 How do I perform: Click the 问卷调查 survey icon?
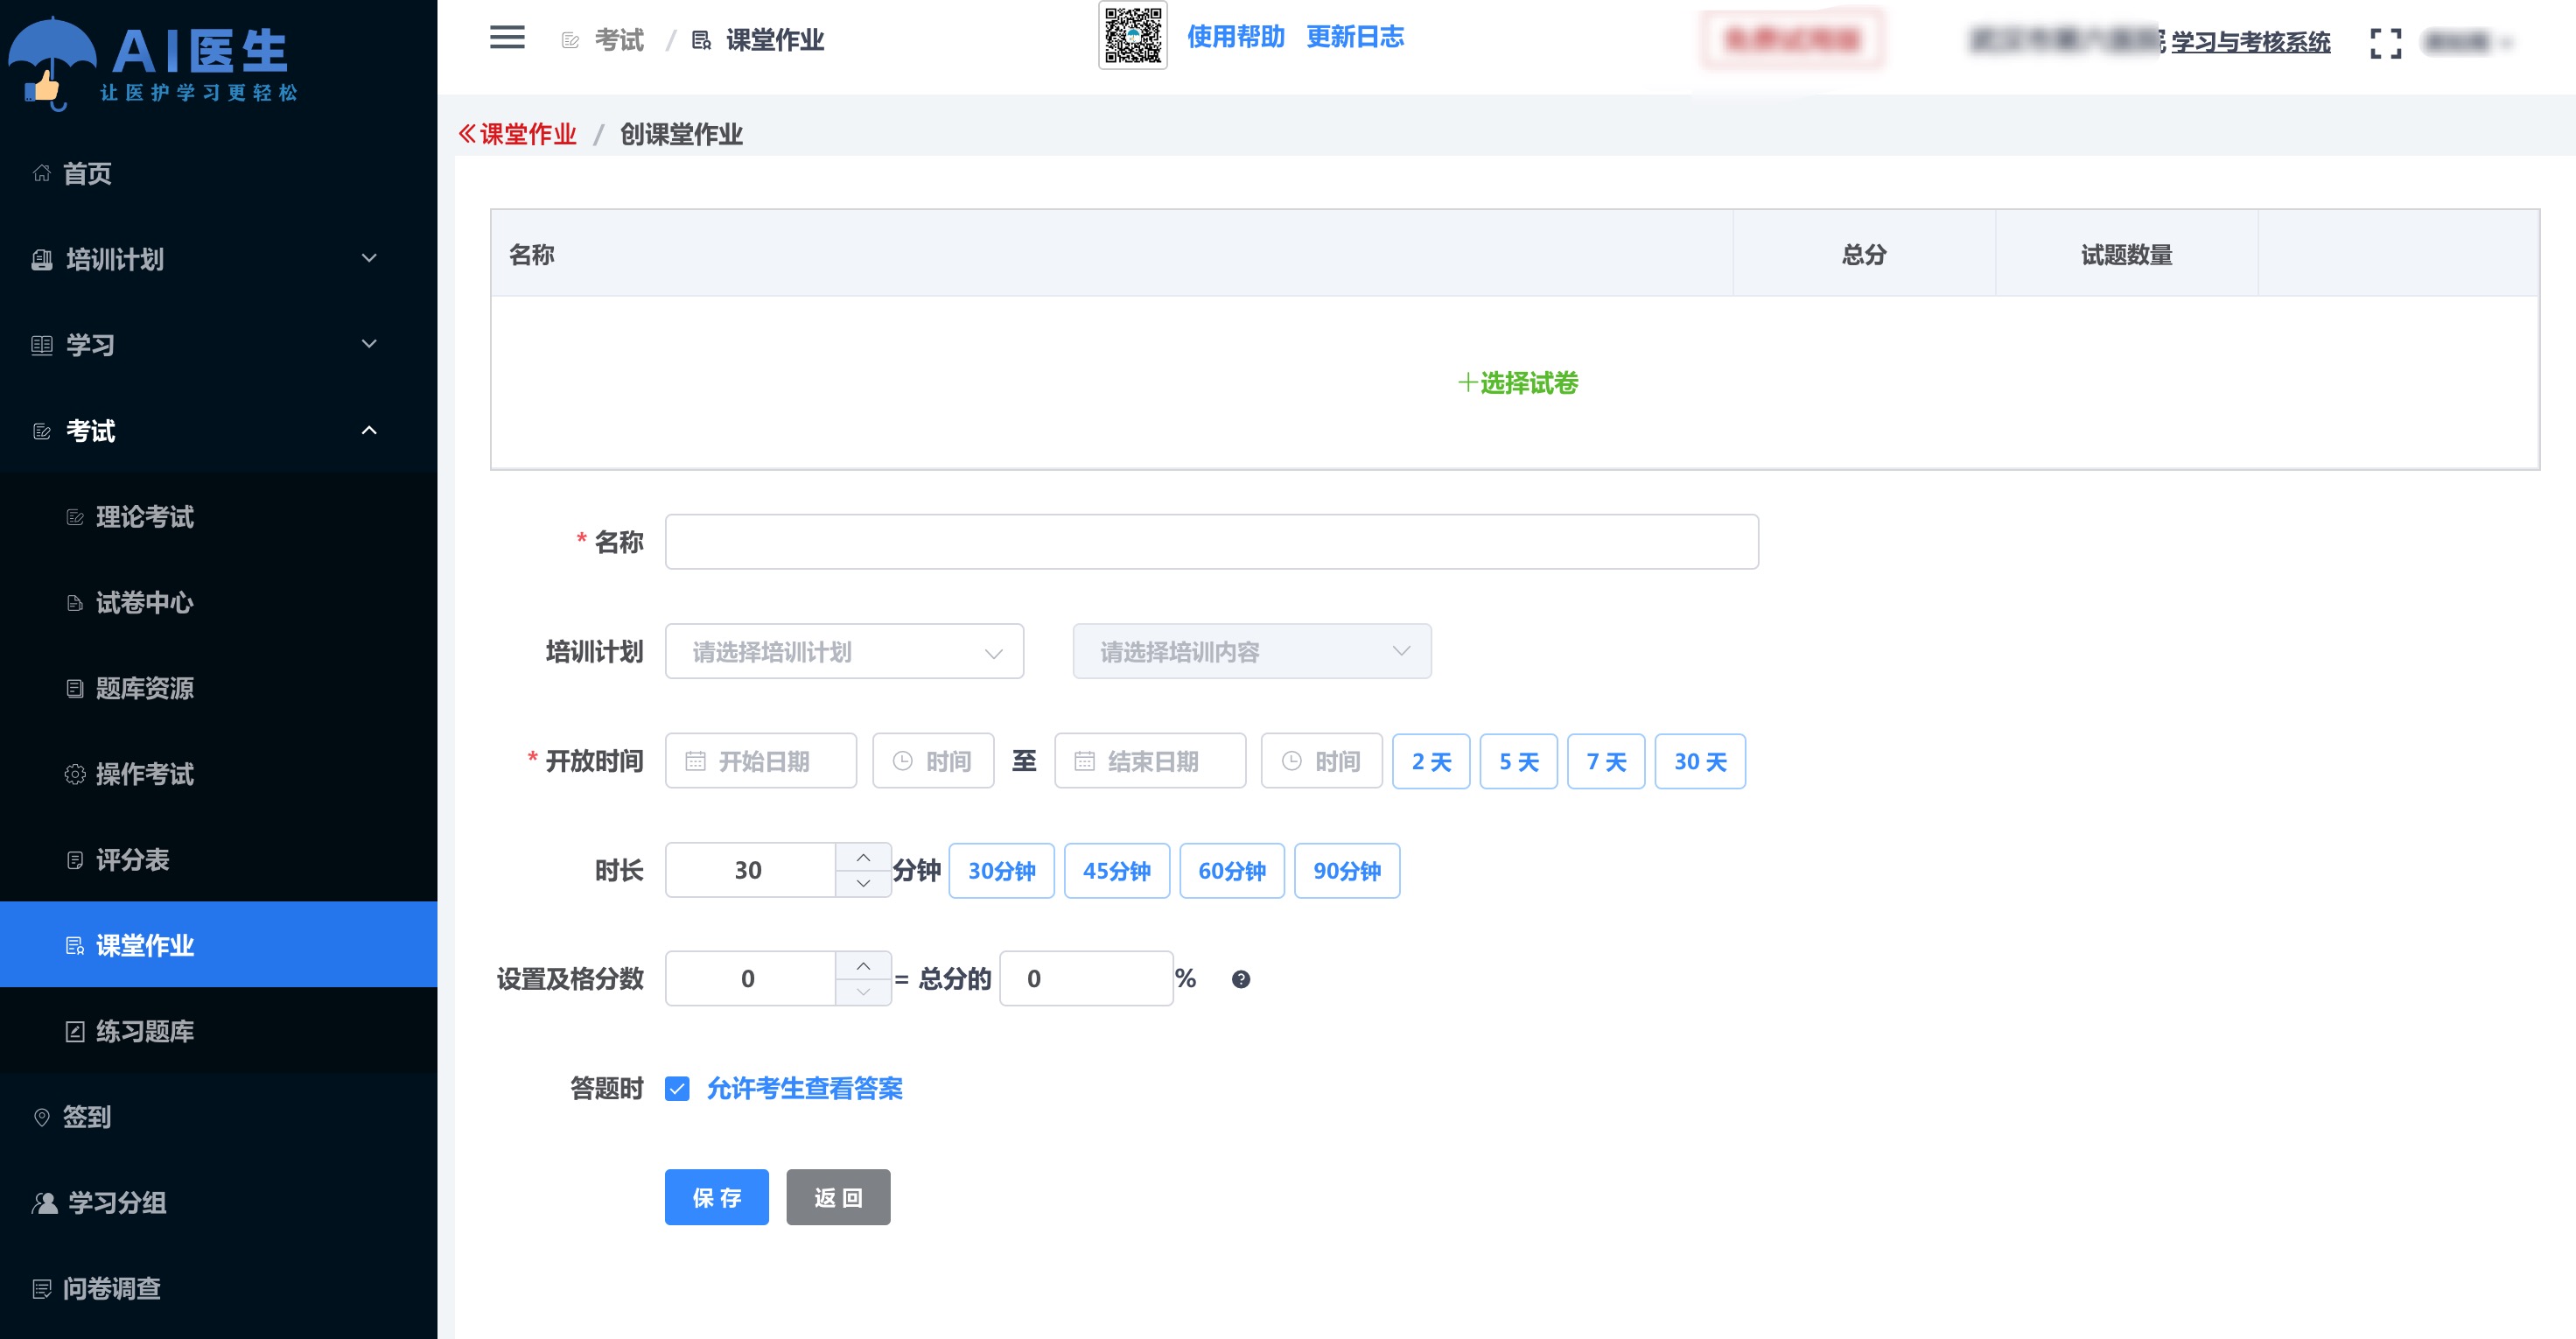pos(41,1288)
